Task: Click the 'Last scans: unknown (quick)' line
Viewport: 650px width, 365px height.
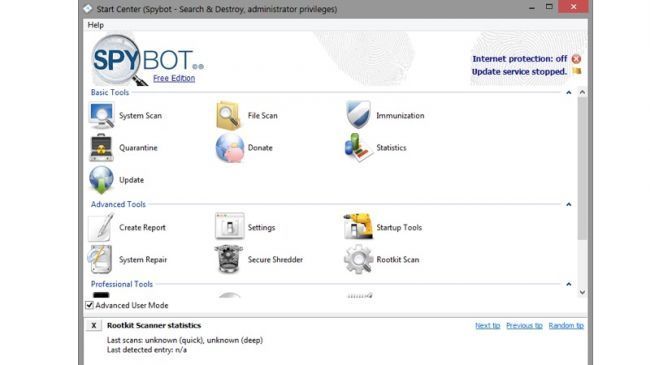Action: (185, 340)
